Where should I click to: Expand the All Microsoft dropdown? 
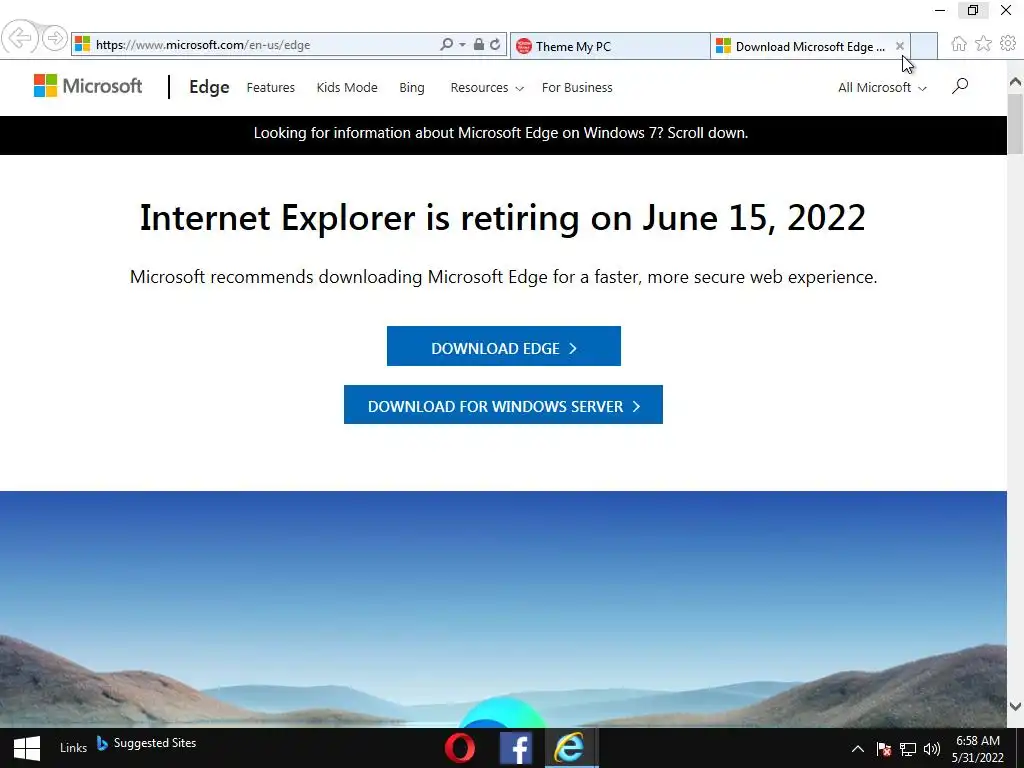coord(882,88)
